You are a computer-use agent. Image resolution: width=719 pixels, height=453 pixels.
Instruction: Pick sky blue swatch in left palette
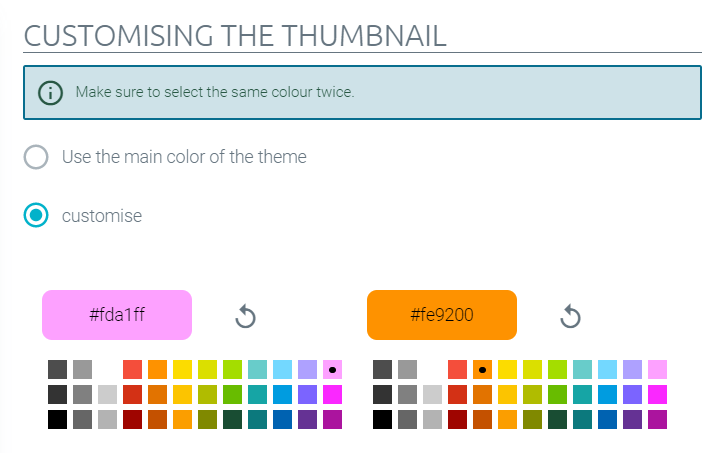click(x=282, y=370)
